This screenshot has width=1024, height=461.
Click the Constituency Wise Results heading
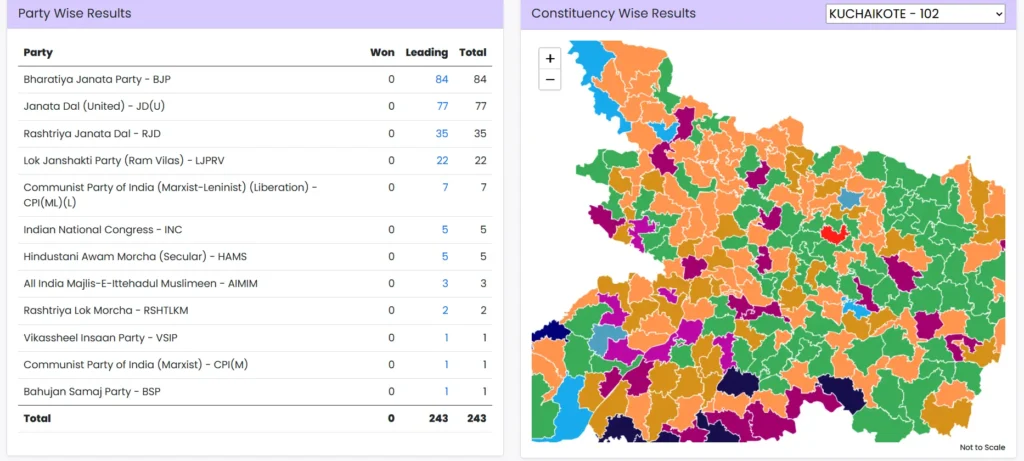(613, 14)
